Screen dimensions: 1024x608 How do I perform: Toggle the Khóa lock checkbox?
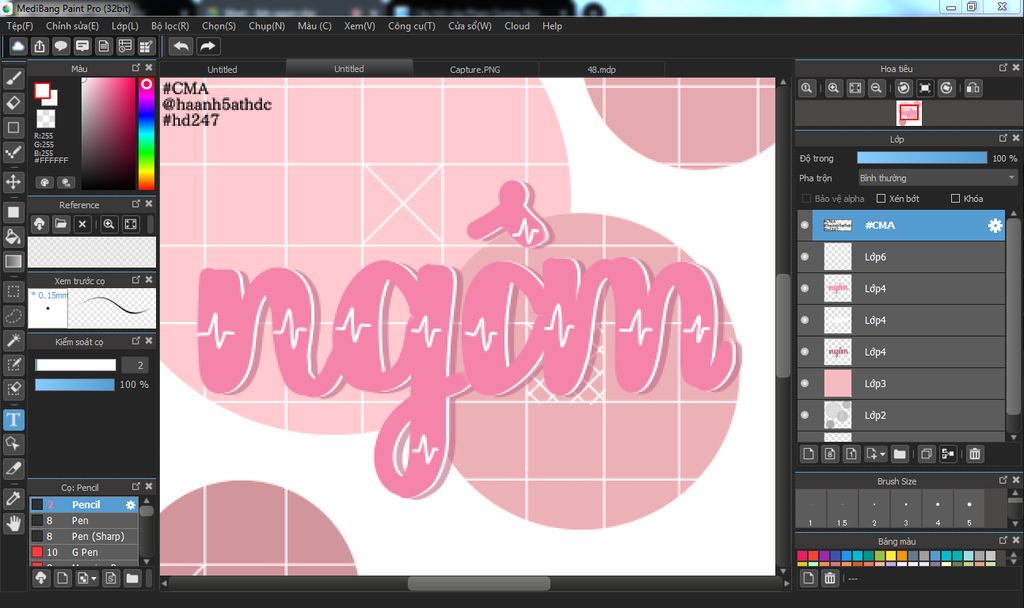point(955,199)
